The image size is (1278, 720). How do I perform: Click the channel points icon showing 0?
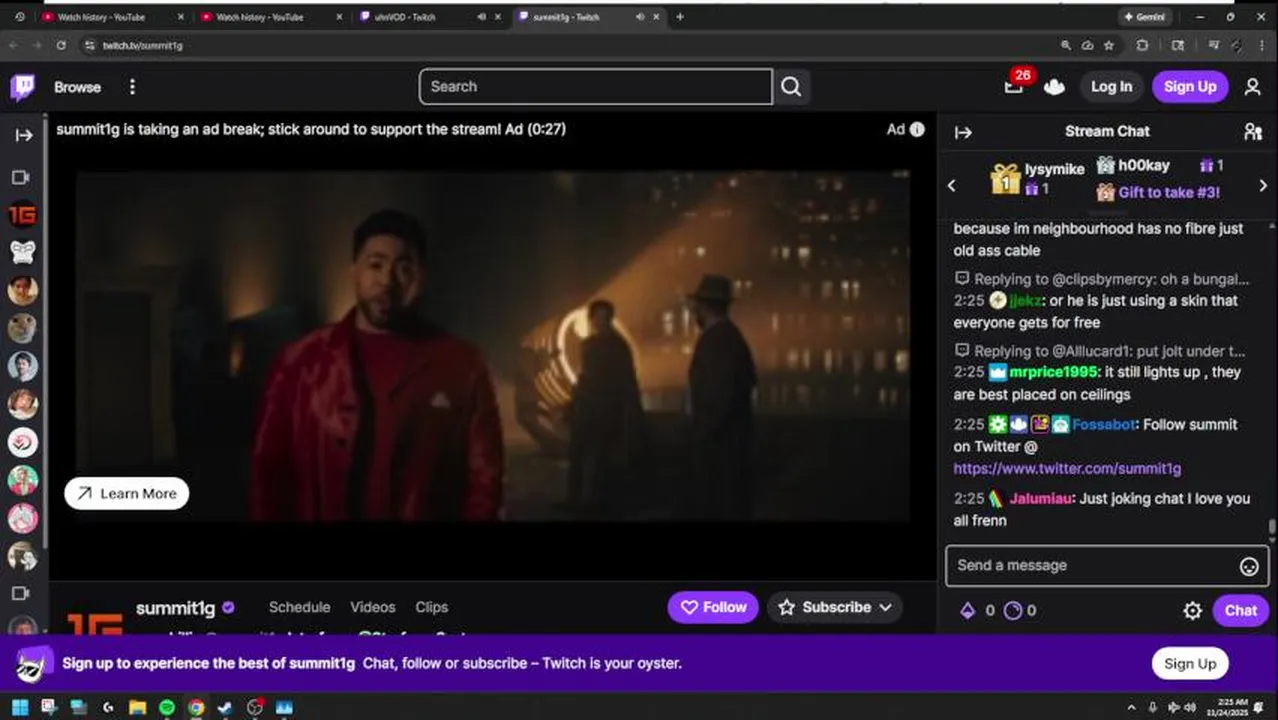[x=1013, y=610]
